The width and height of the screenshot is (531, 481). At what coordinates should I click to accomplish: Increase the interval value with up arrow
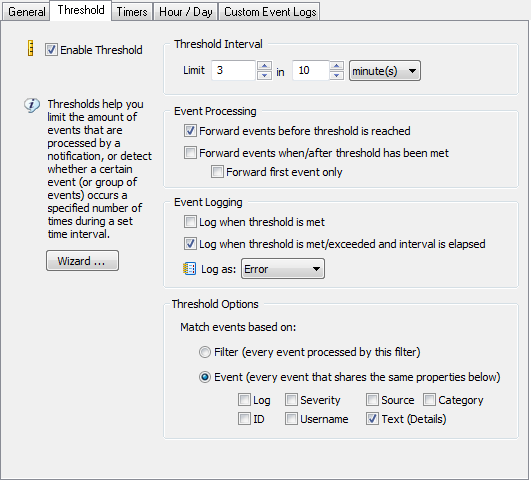336,65
